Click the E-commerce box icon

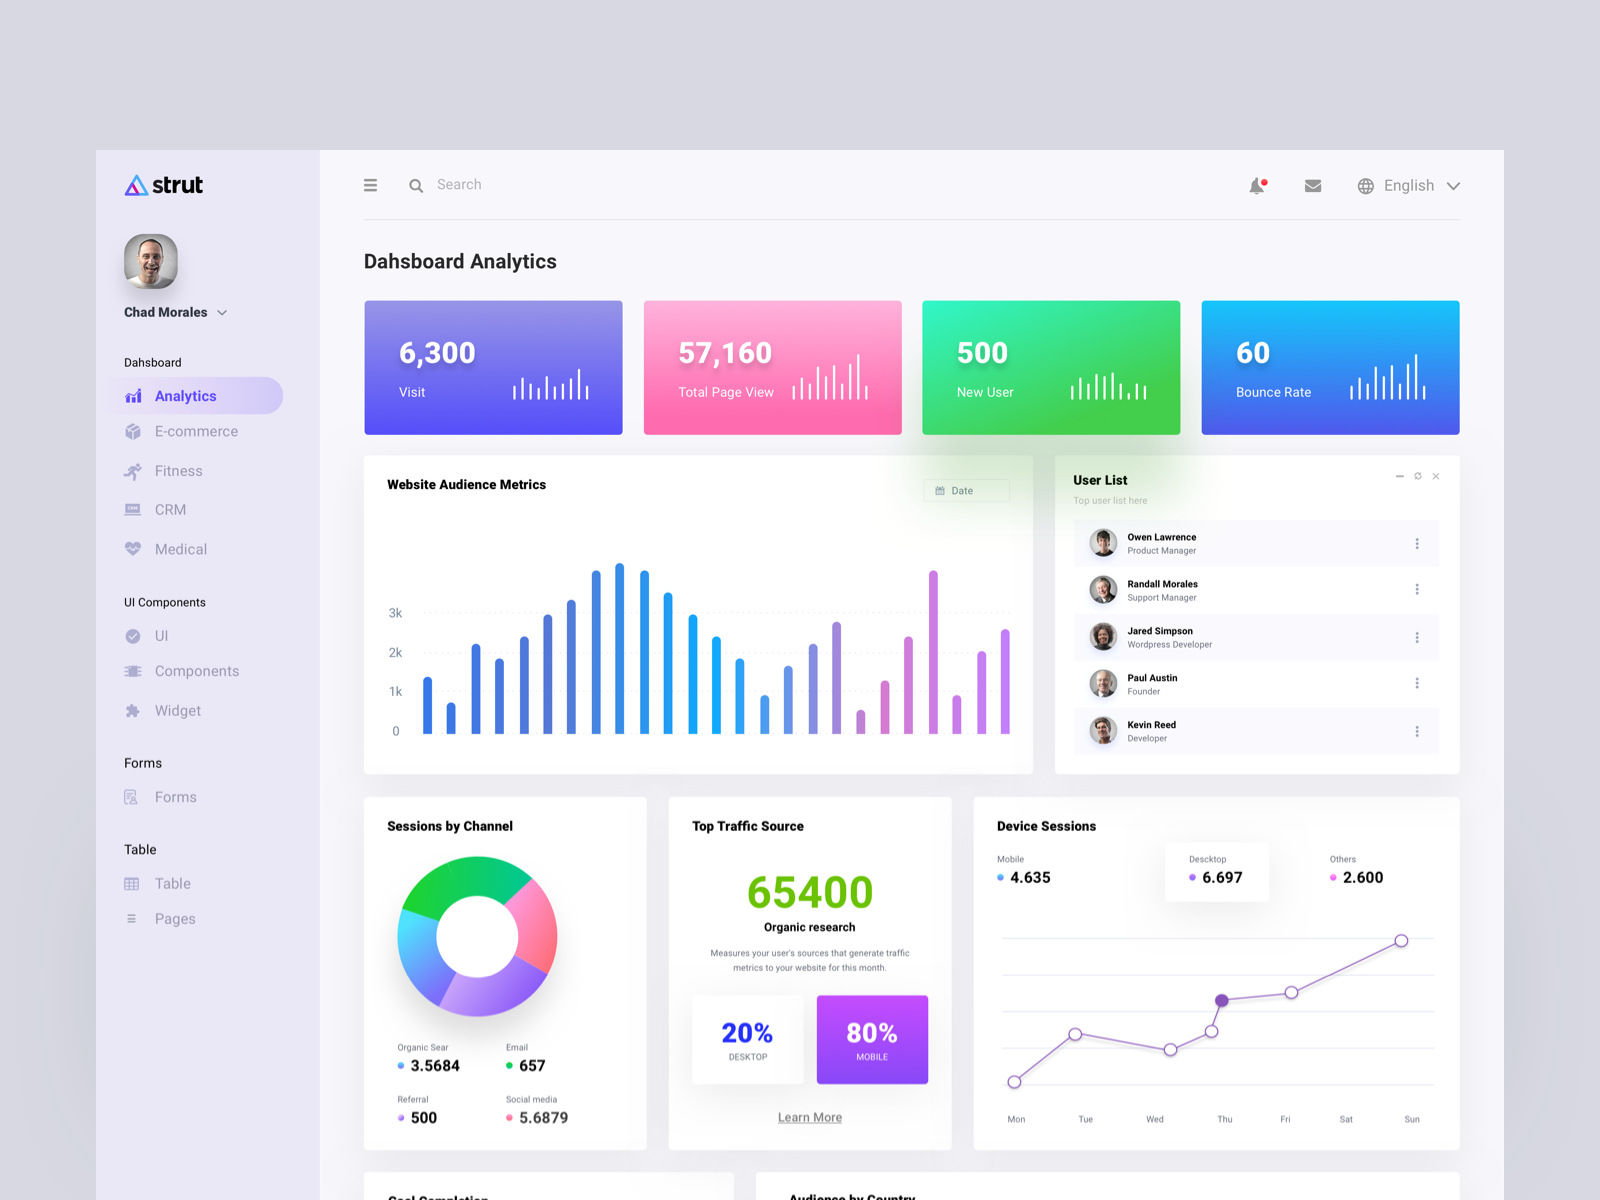click(x=133, y=432)
